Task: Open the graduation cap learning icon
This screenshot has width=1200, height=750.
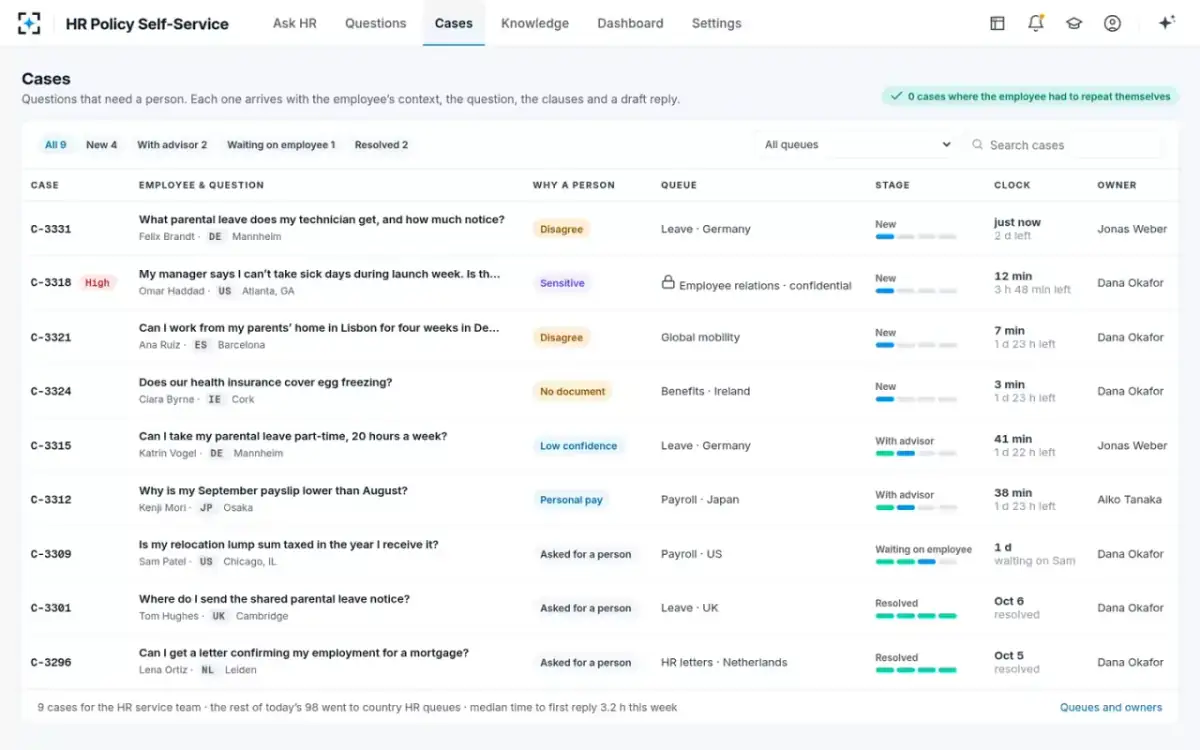Action: [1074, 23]
